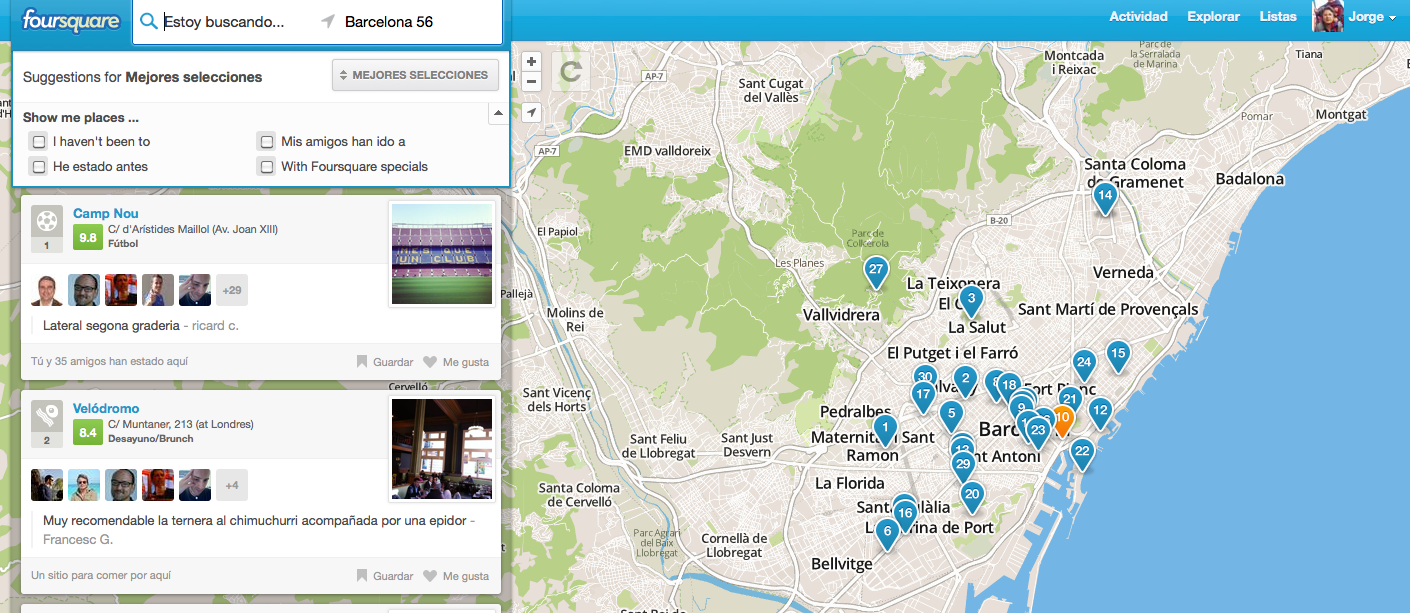Check "Mis amigos han ido a" box
Viewport: 1410px width, 613px height.
click(x=266, y=141)
